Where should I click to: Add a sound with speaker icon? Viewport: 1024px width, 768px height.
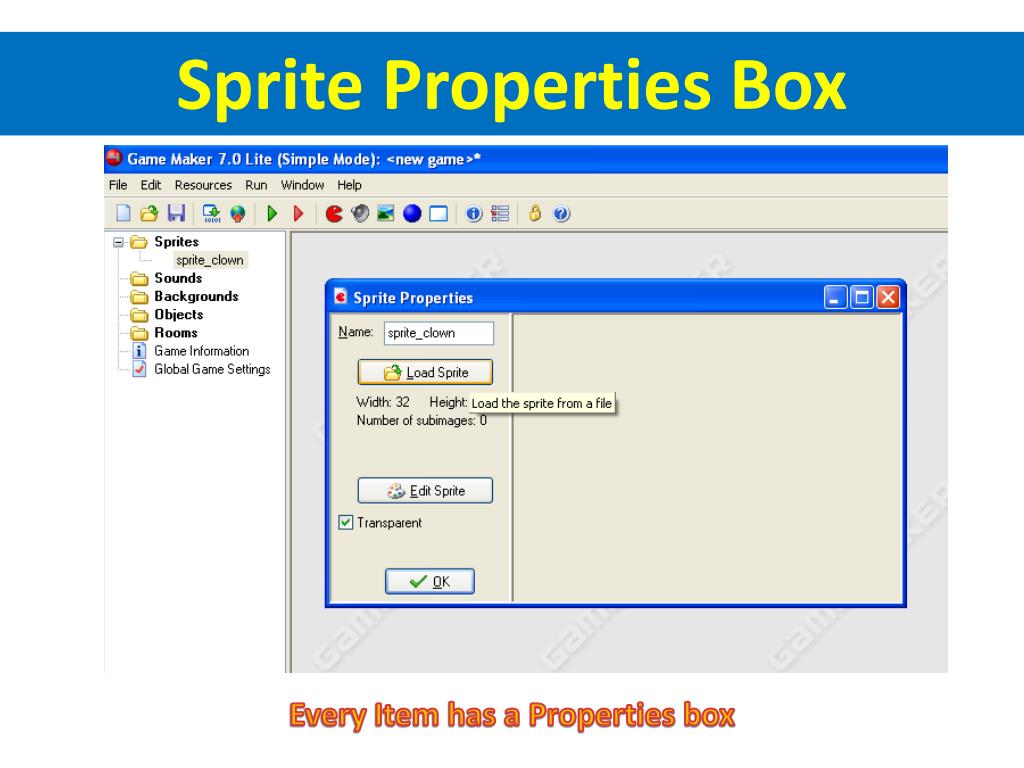point(360,213)
